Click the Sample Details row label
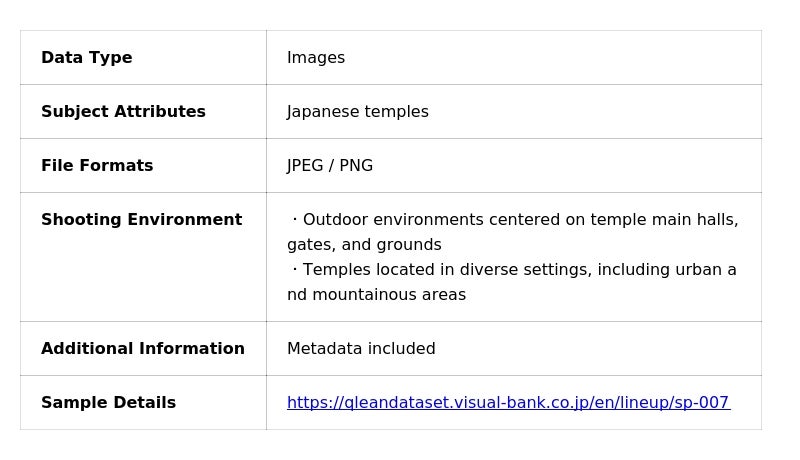 108,403
